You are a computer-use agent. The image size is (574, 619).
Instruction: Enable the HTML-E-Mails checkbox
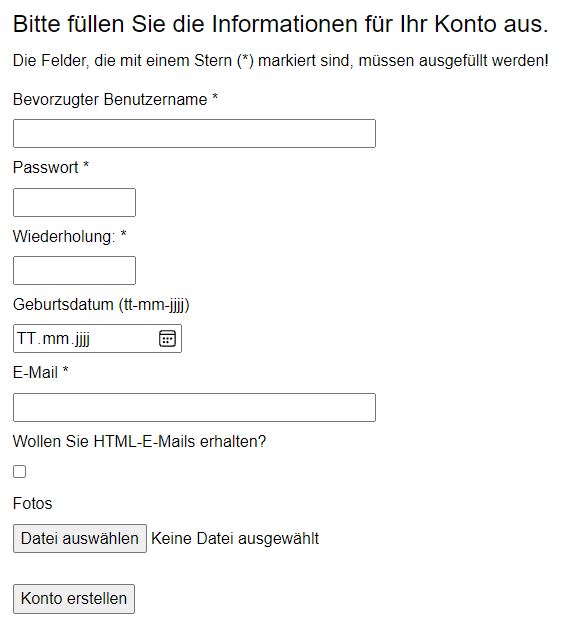19,471
